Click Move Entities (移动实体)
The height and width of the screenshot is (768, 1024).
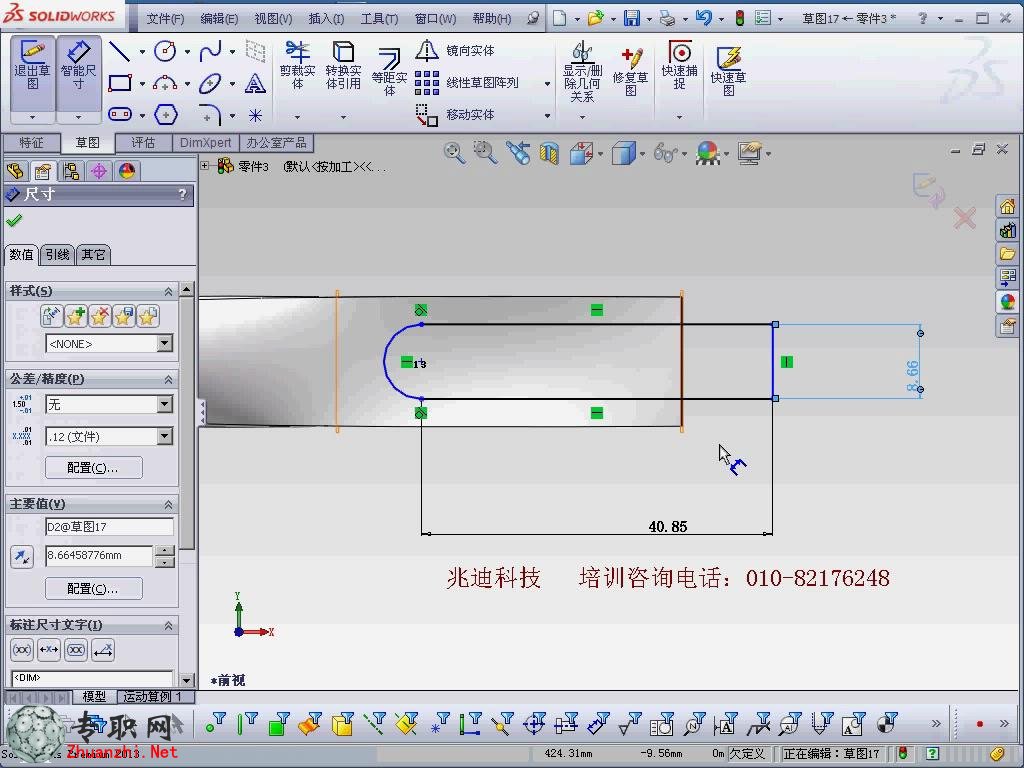(455, 115)
